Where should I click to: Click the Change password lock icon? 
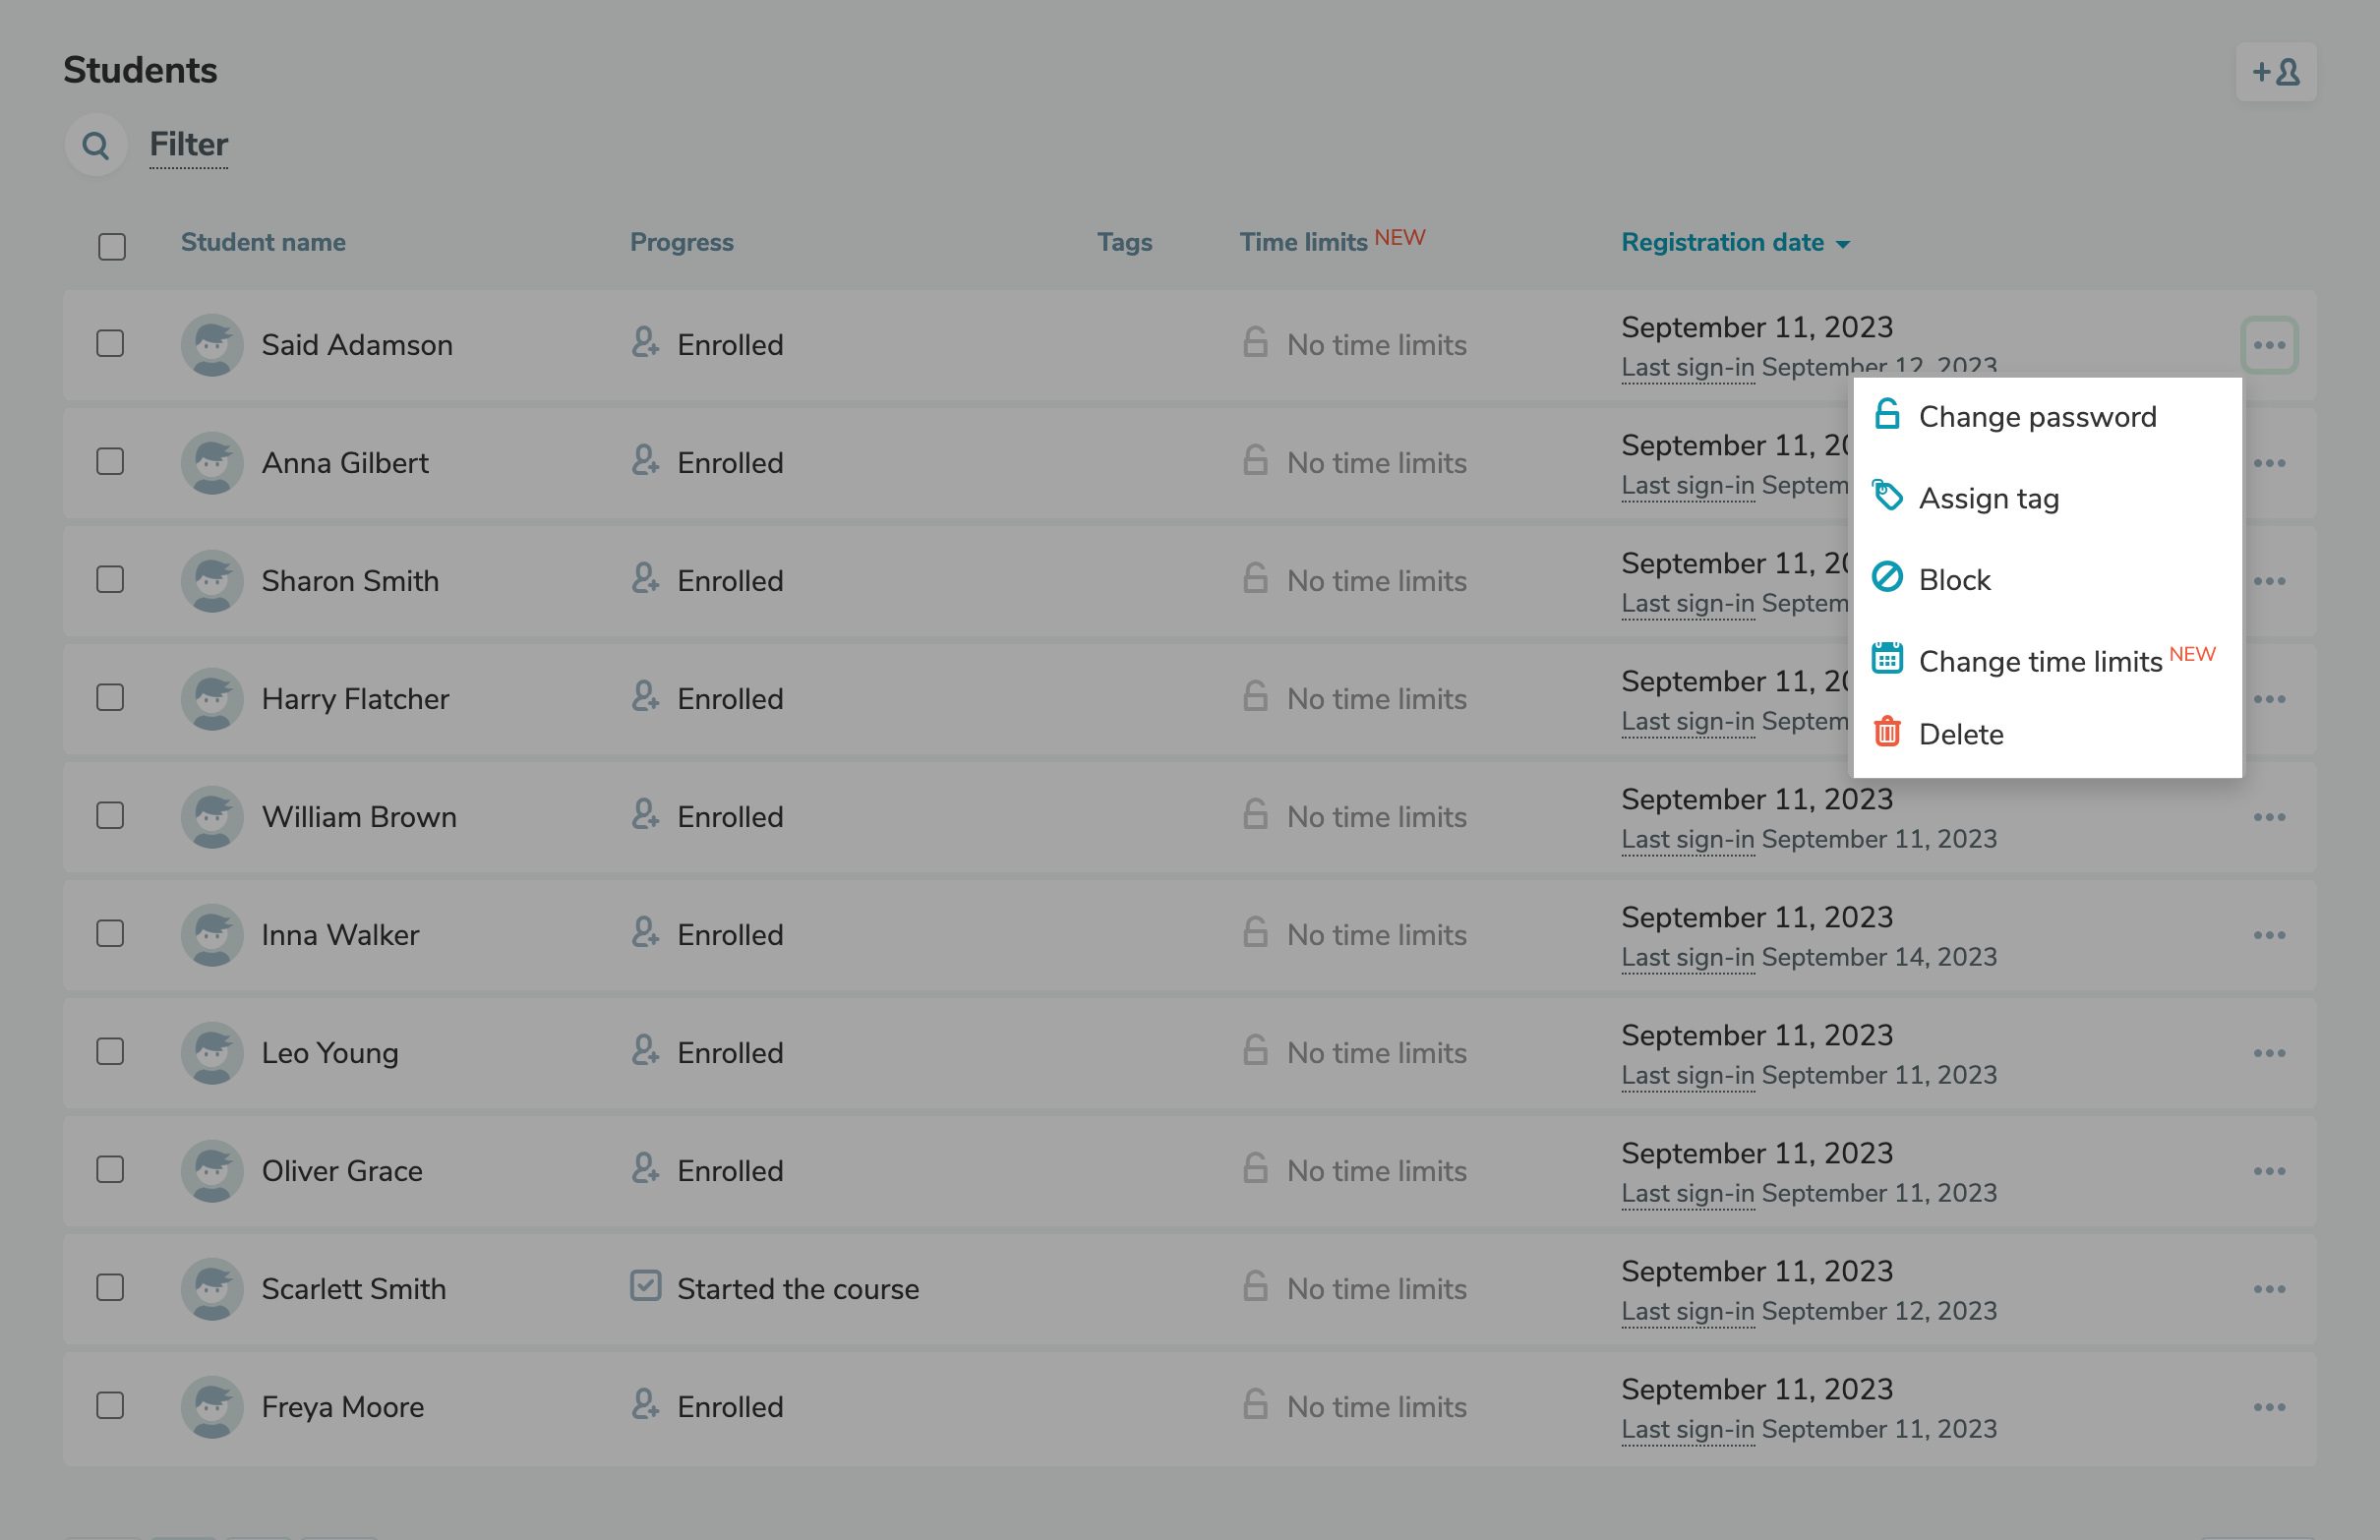(x=1886, y=415)
